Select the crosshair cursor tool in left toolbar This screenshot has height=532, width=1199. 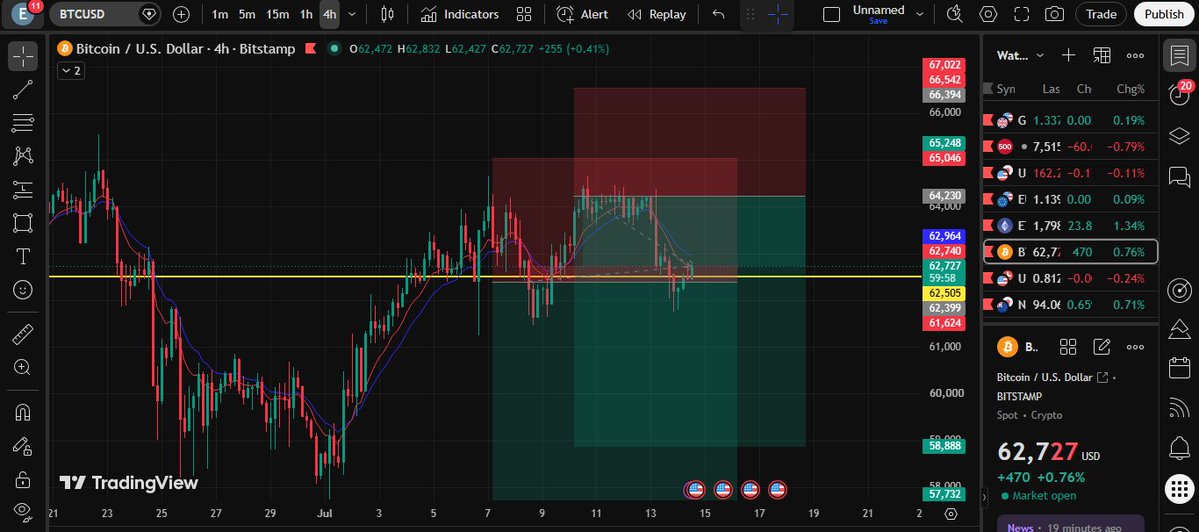(23, 57)
